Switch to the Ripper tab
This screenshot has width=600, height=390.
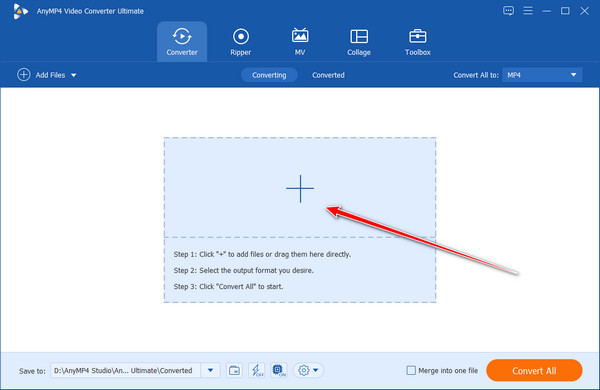241,42
